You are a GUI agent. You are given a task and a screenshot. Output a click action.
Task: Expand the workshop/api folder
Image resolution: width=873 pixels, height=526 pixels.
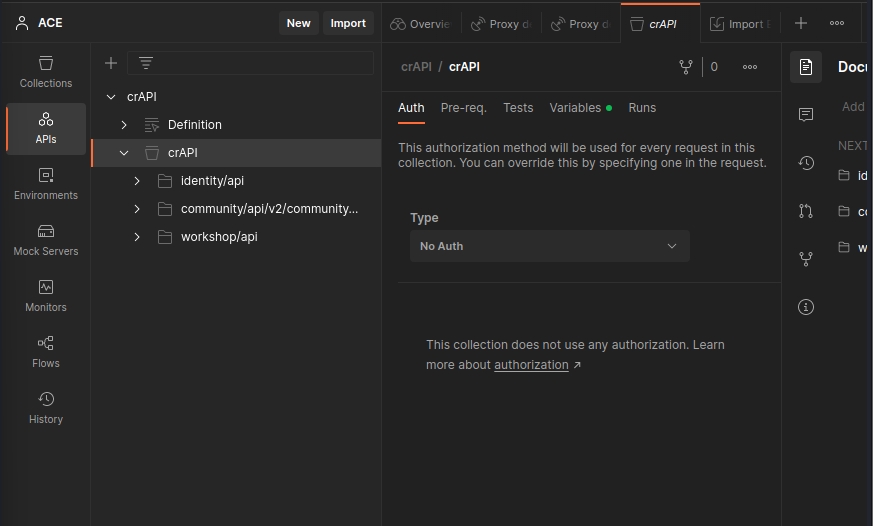click(x=137, y=237)
